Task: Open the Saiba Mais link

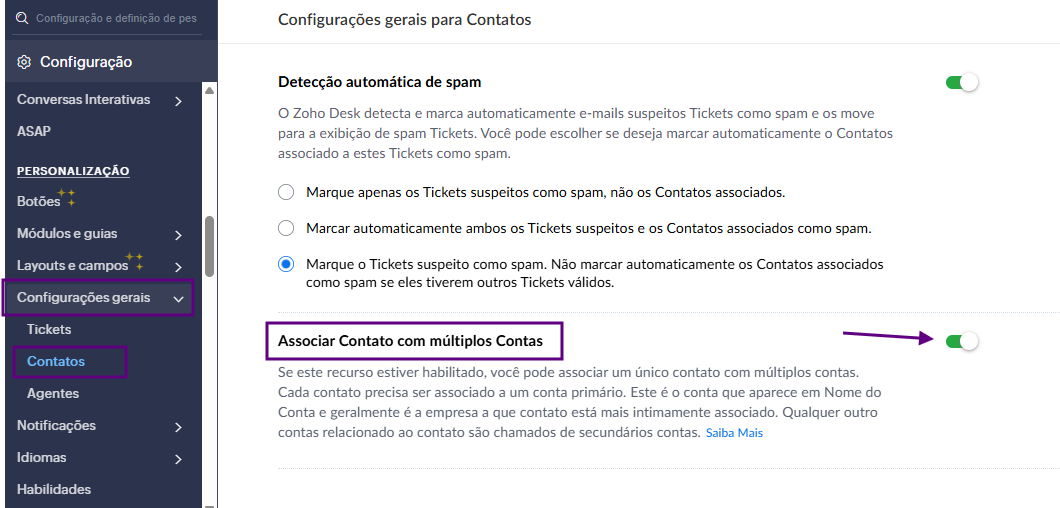Action: pyautogui.click(x=734, y=433)
